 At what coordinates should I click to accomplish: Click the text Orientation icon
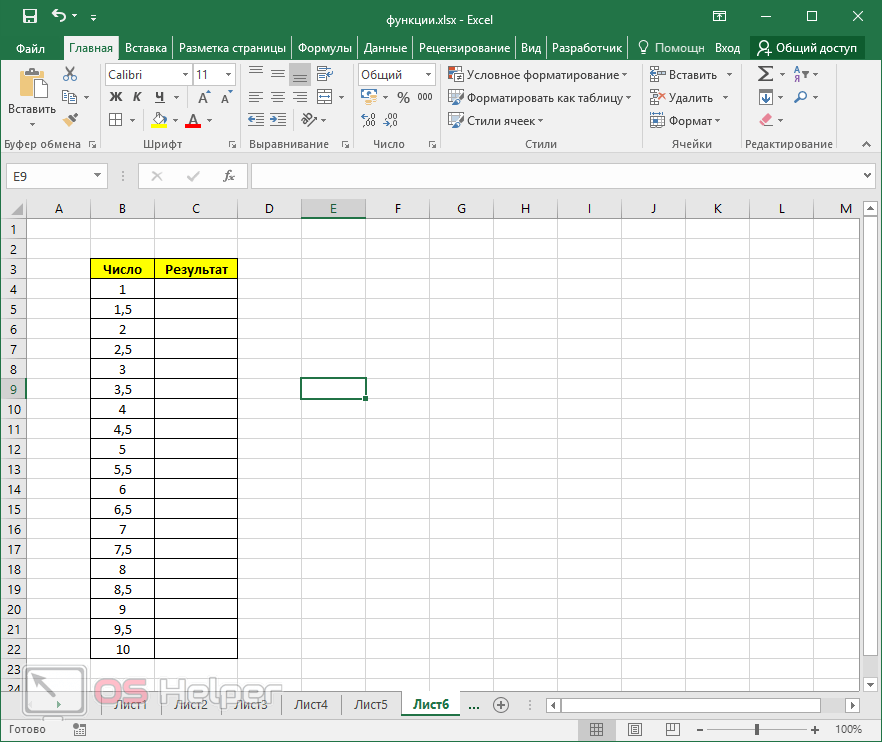click(x=309, y=119)
